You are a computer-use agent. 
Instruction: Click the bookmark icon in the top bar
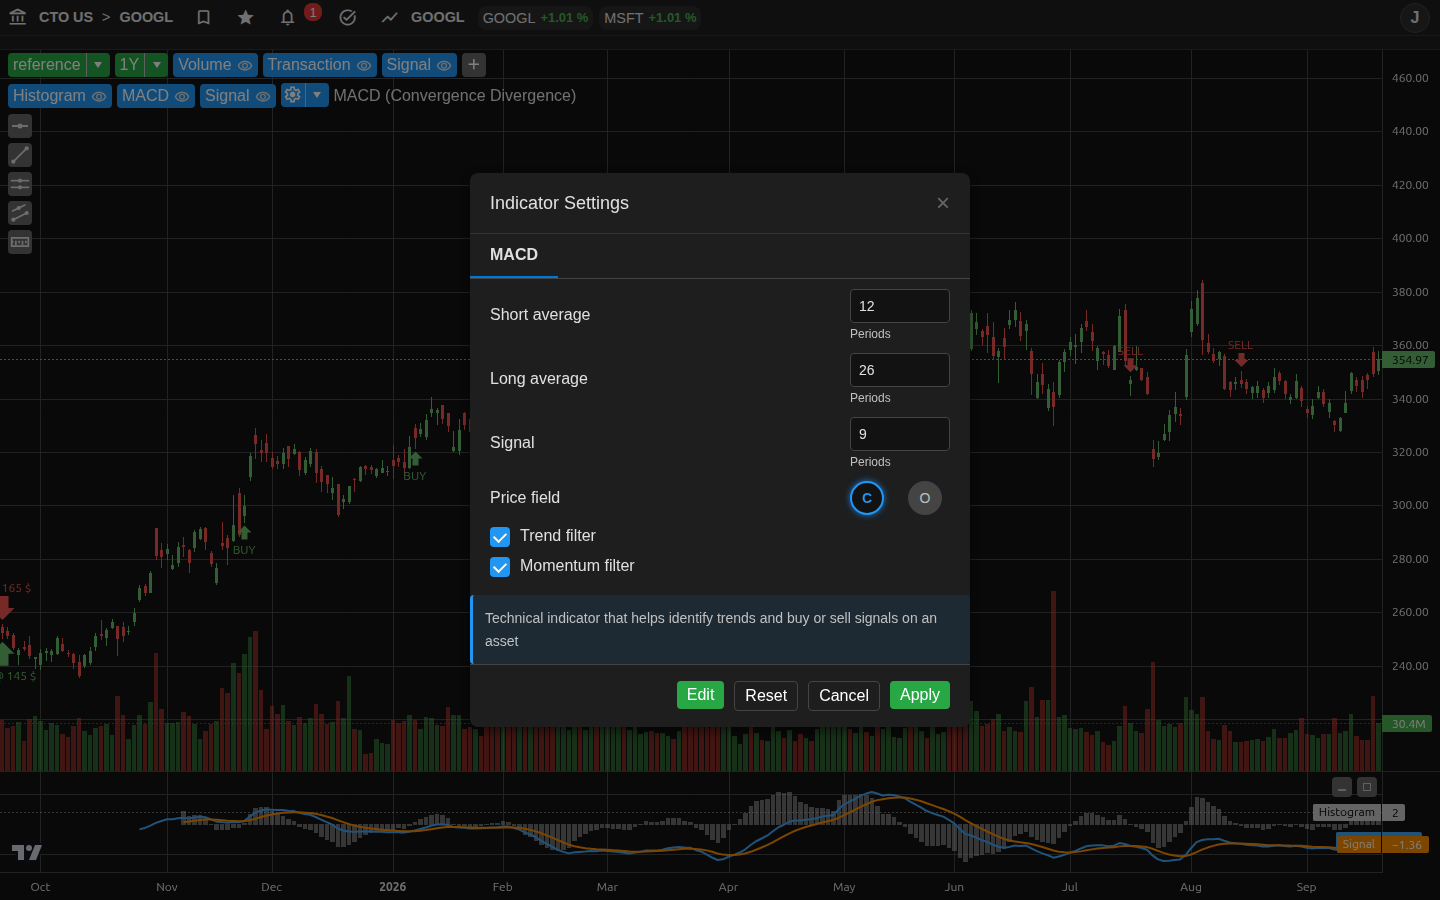coord(204,17)
